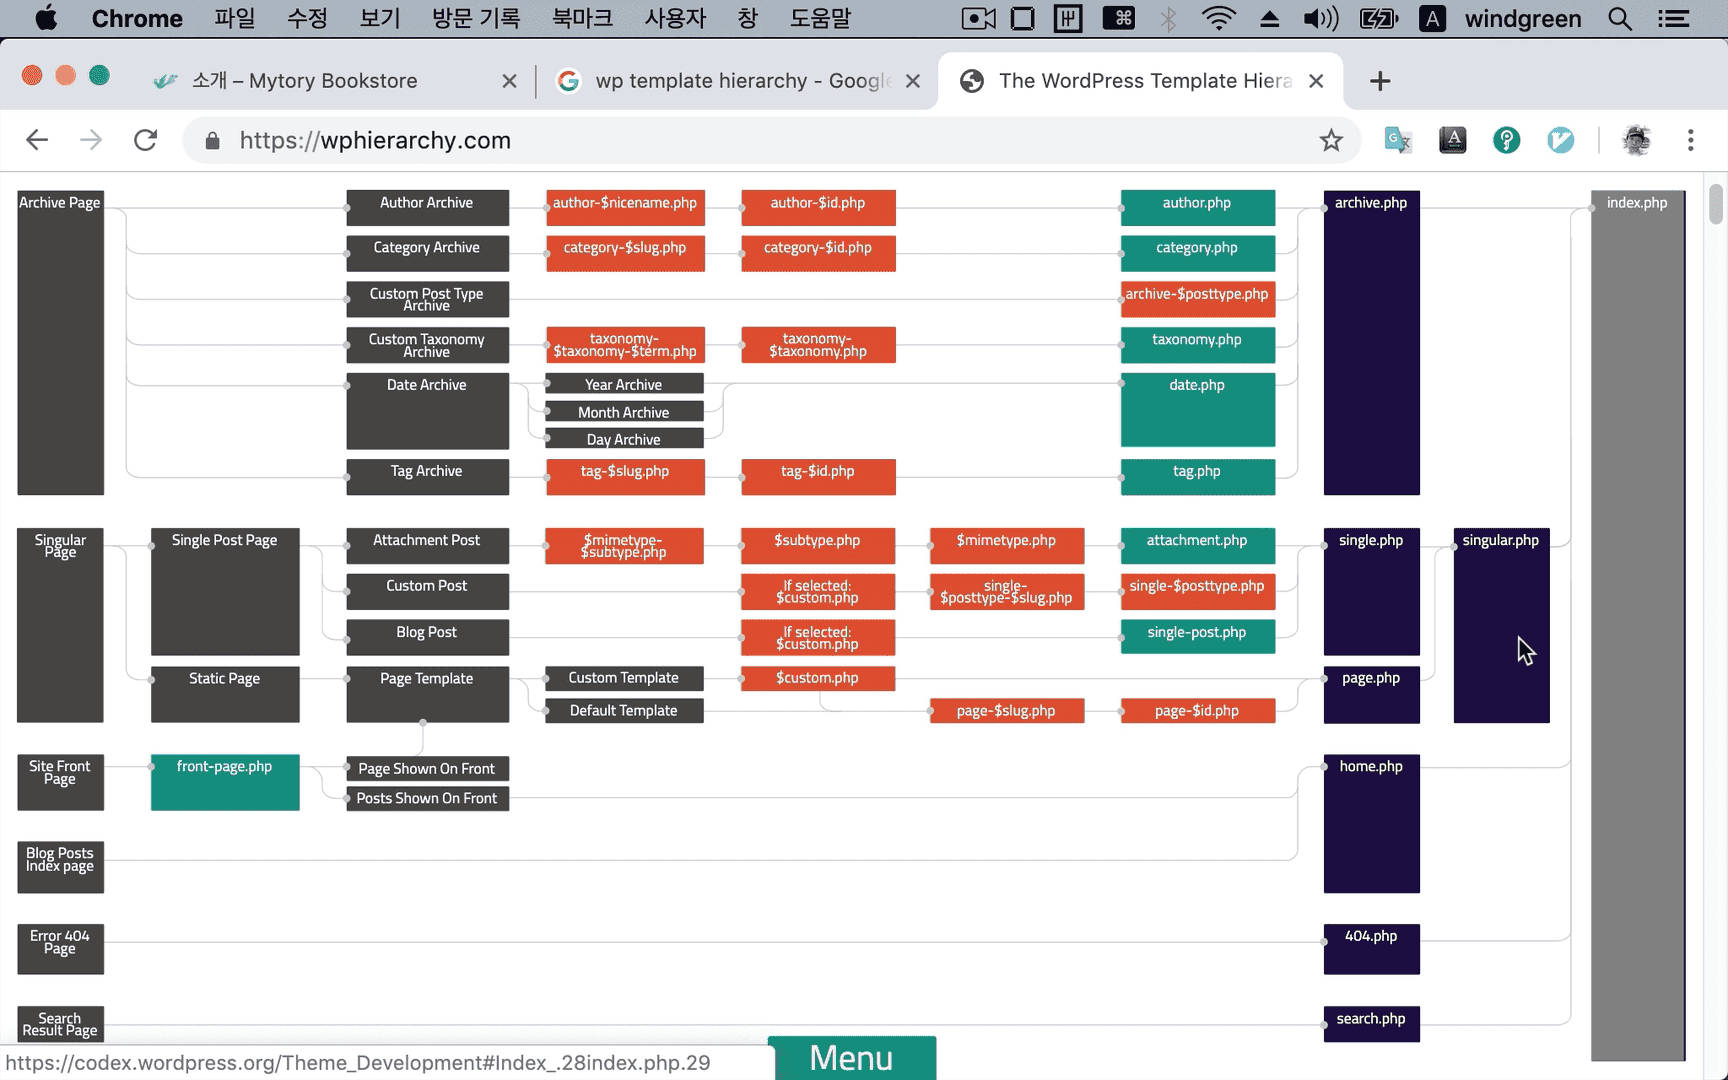This screenshot has height=1080, width=1728.
Task: Click the browser back arrow
Action: pos(37,140)
